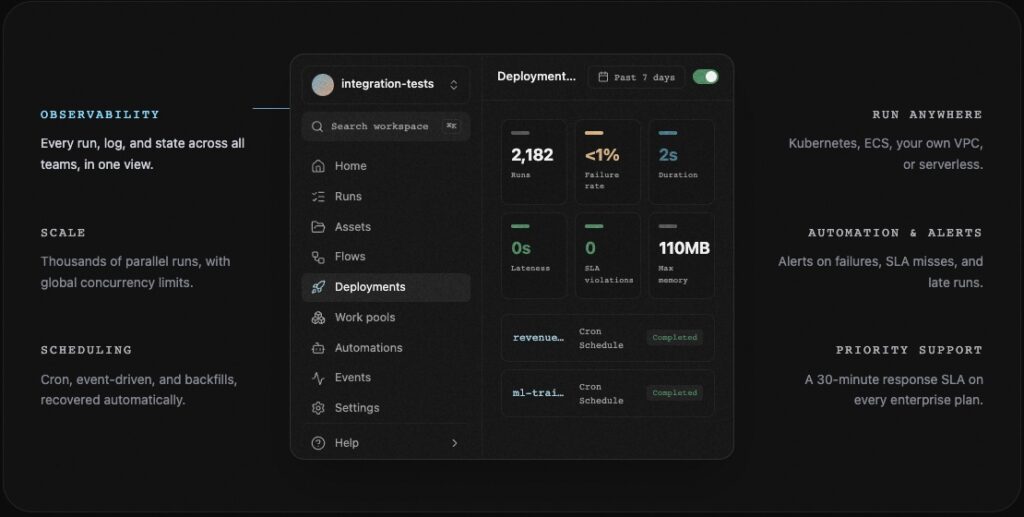Click the 110MB Max memory card
The width and height of the screenshot is (1024, 517).
[x=681, y=256]
